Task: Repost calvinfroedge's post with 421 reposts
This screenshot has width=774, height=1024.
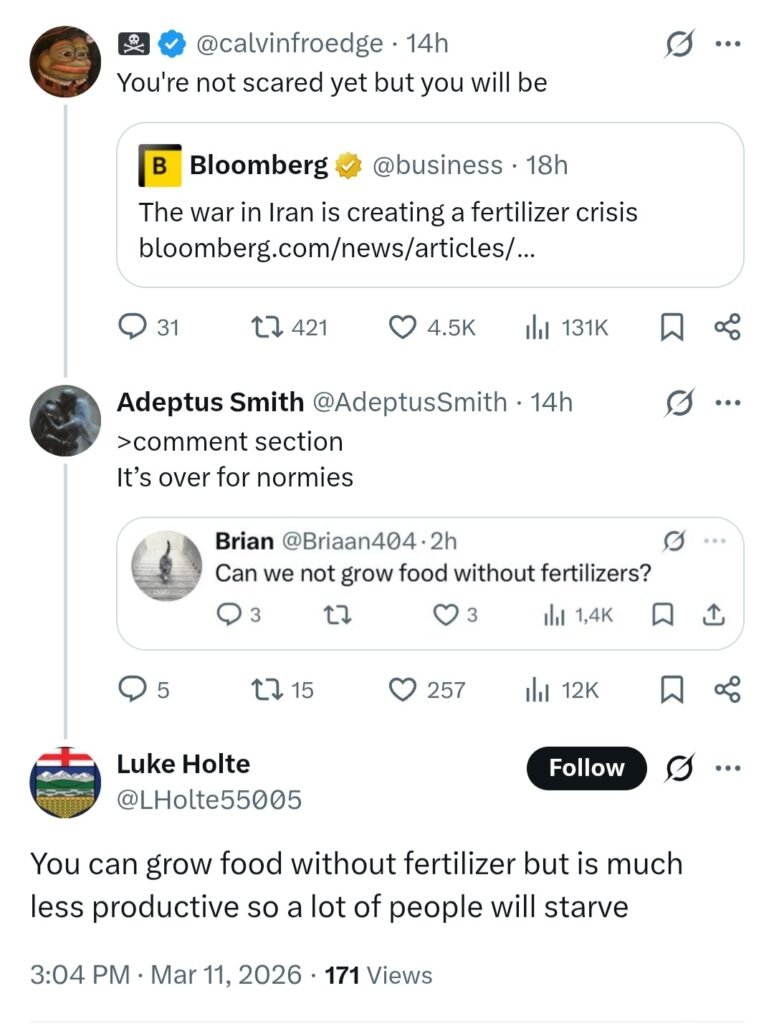Action: click(x=264, y=327)
